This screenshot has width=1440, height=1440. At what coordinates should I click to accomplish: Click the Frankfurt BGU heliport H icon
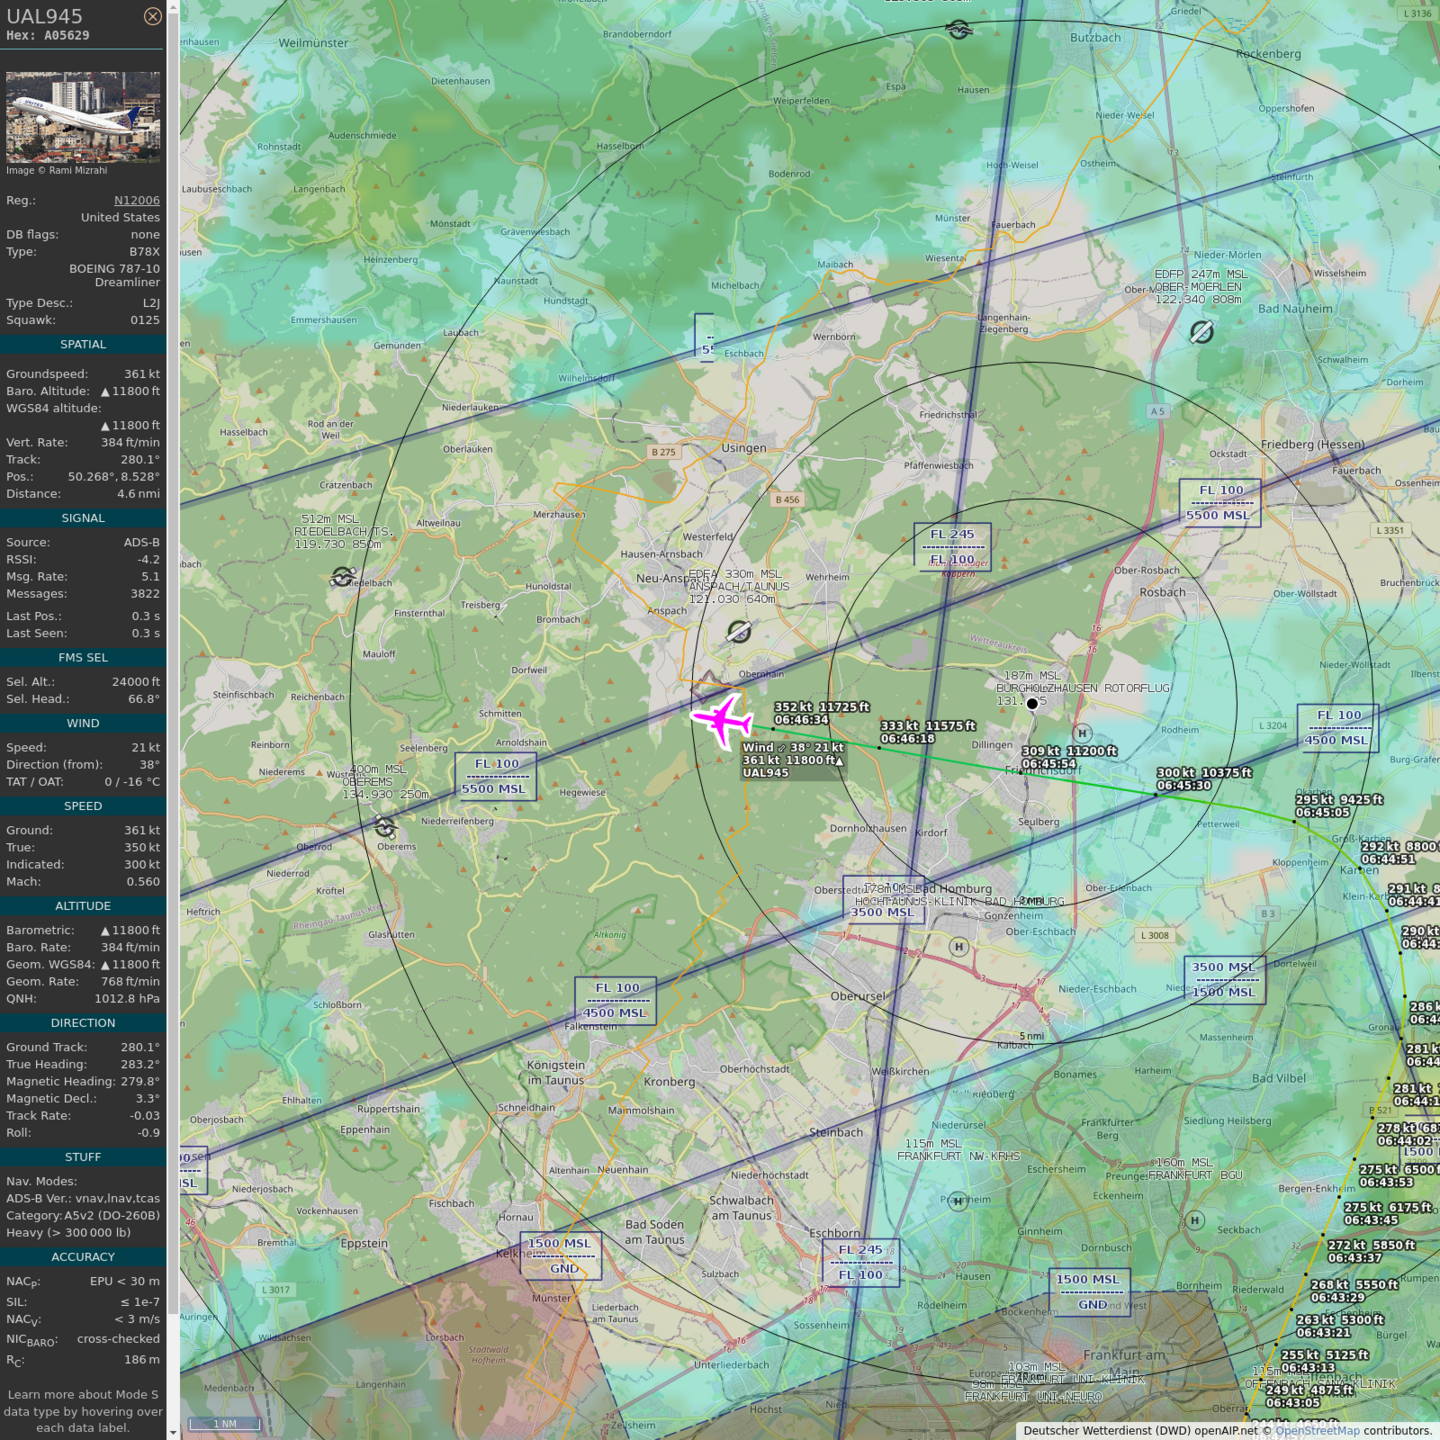pyautogui.click(x=1194, y=1220)
